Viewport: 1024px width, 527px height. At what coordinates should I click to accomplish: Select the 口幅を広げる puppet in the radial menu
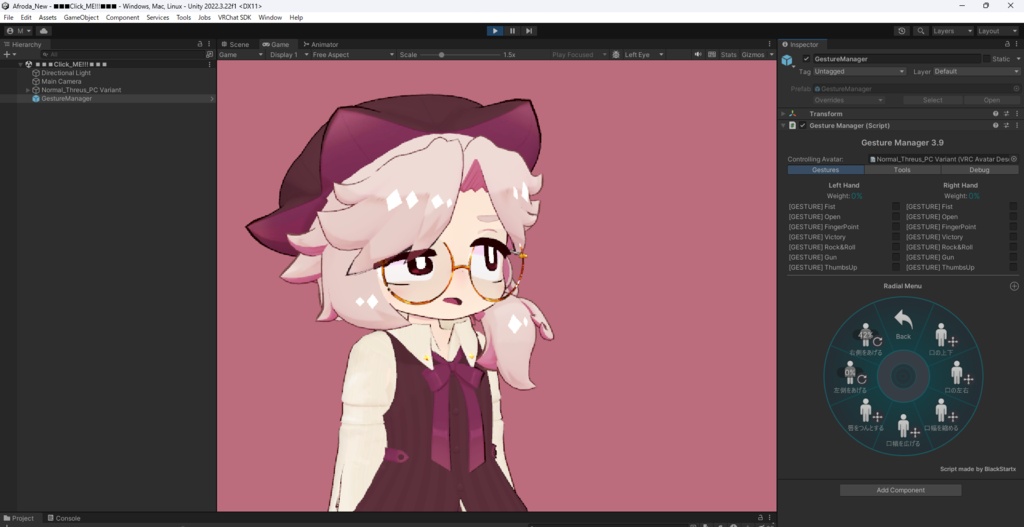[903, 430]
